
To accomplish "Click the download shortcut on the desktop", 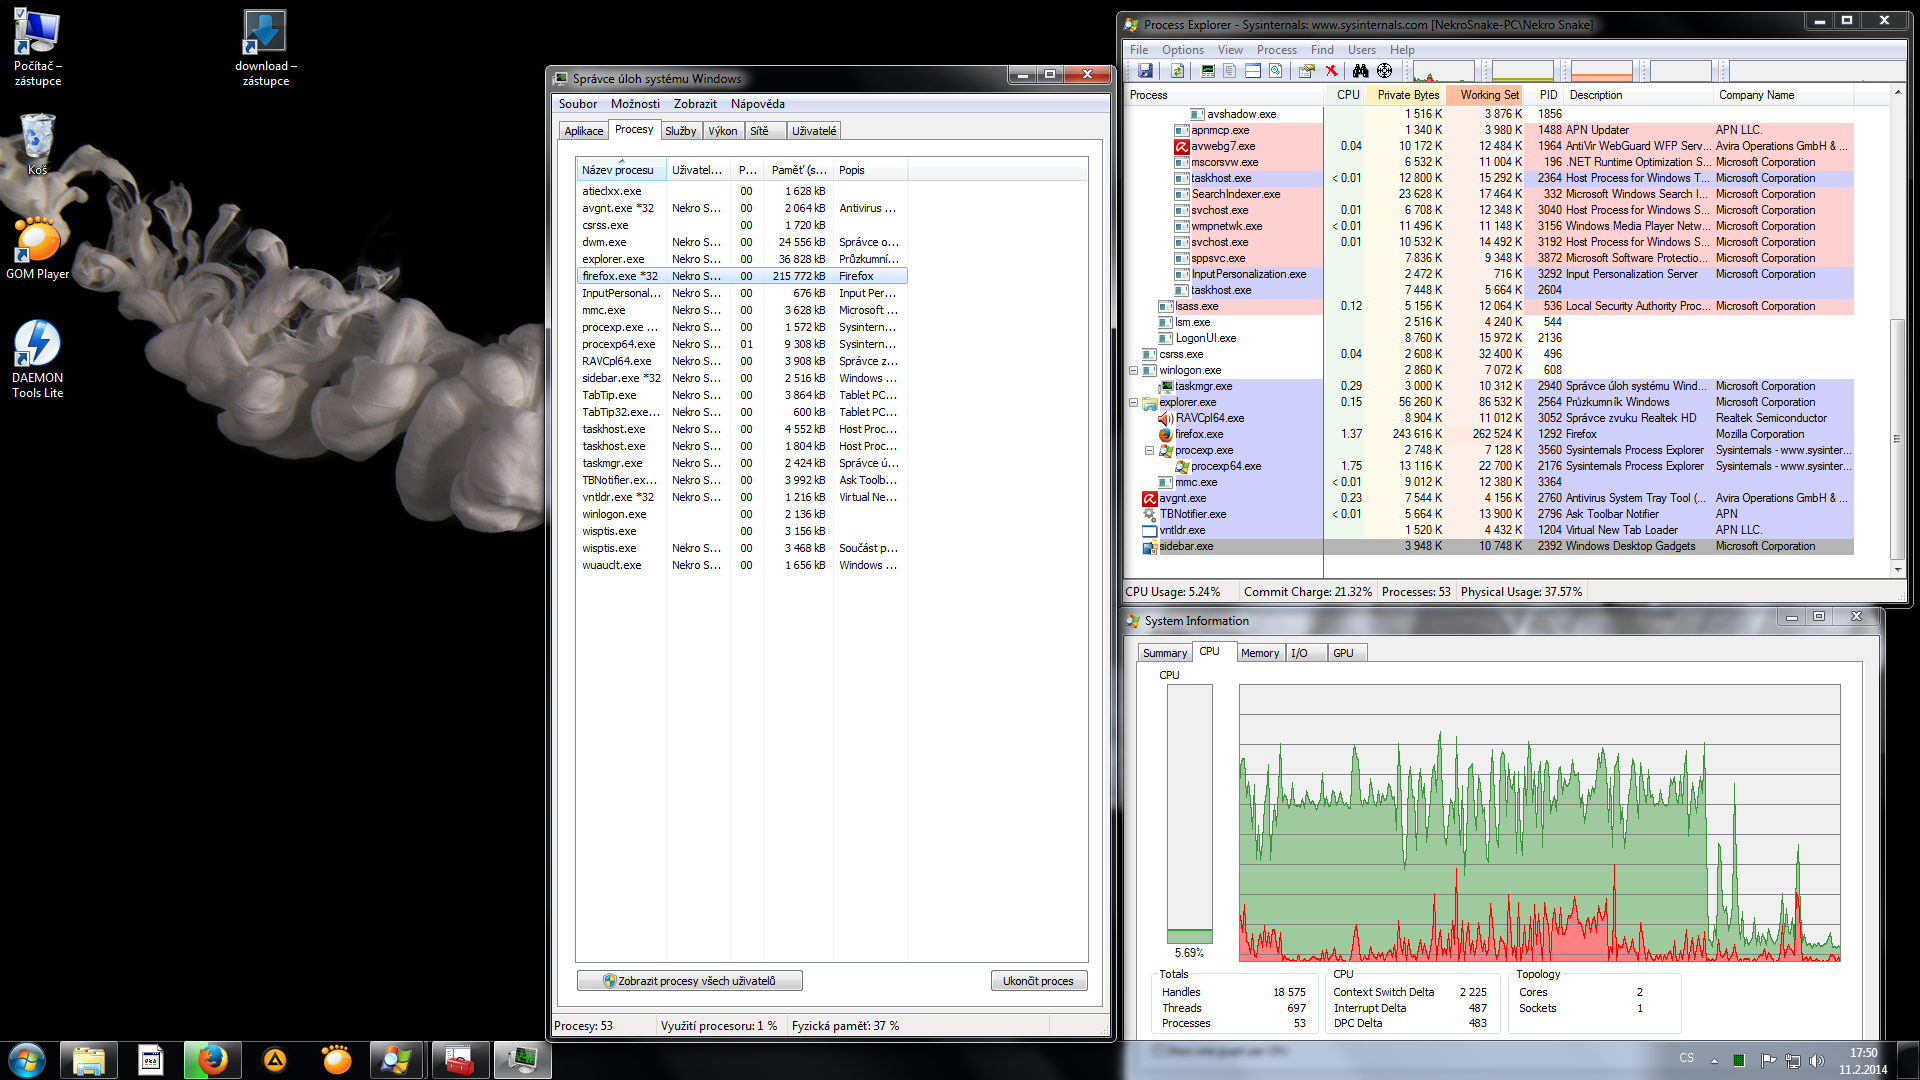I will coord(265,49).
